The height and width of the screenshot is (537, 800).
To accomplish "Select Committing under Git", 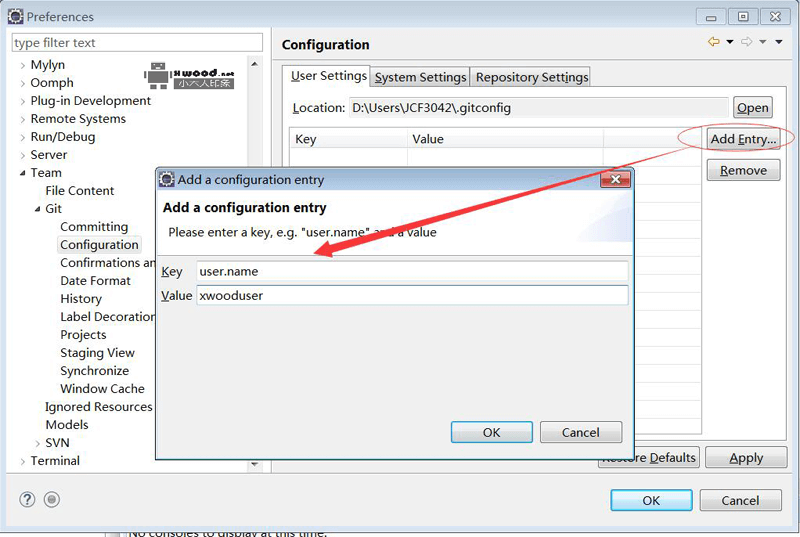I will click(94, 227).
